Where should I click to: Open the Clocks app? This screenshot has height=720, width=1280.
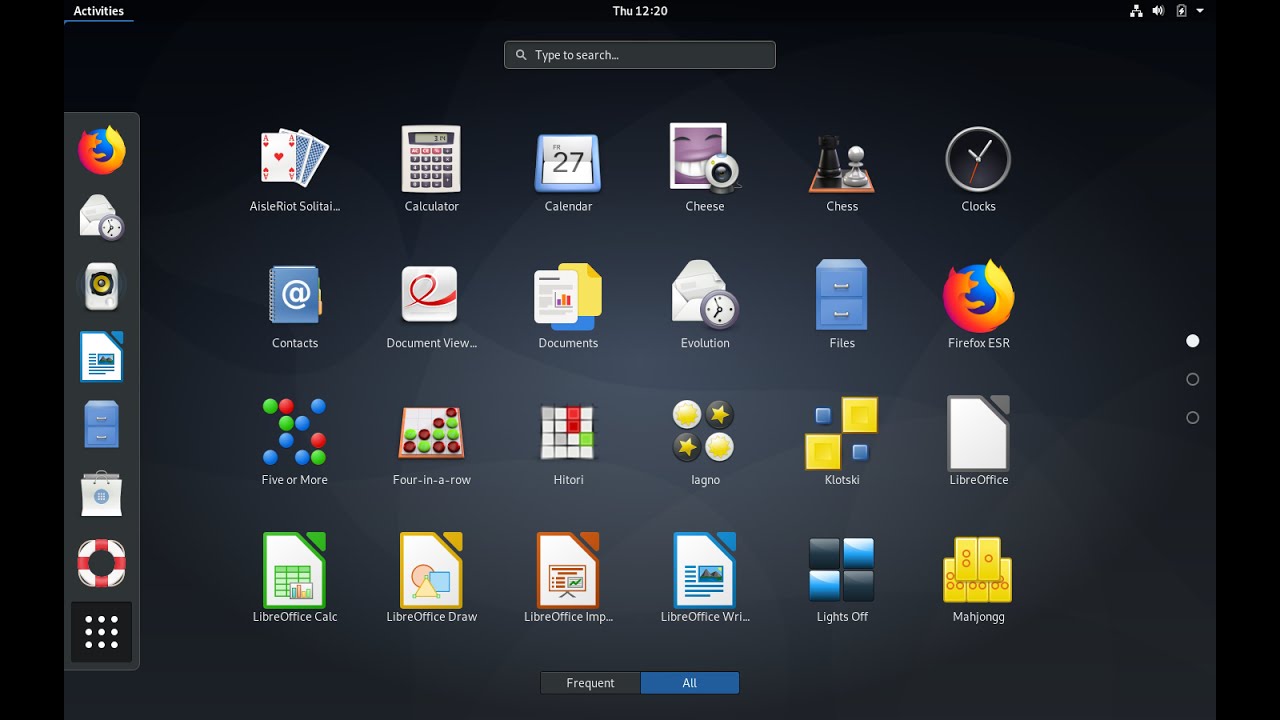point(978,159)
